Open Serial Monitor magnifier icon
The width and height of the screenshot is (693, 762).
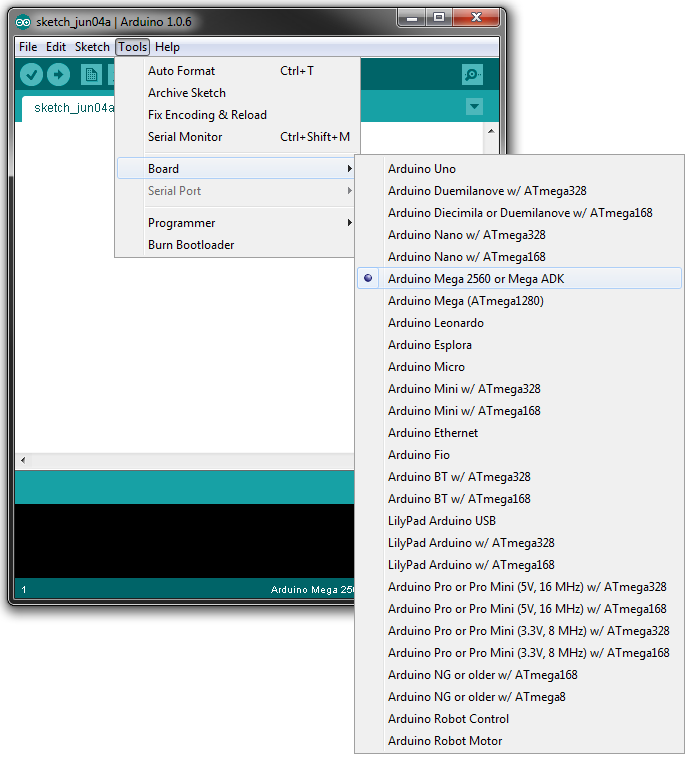(472, 75)
